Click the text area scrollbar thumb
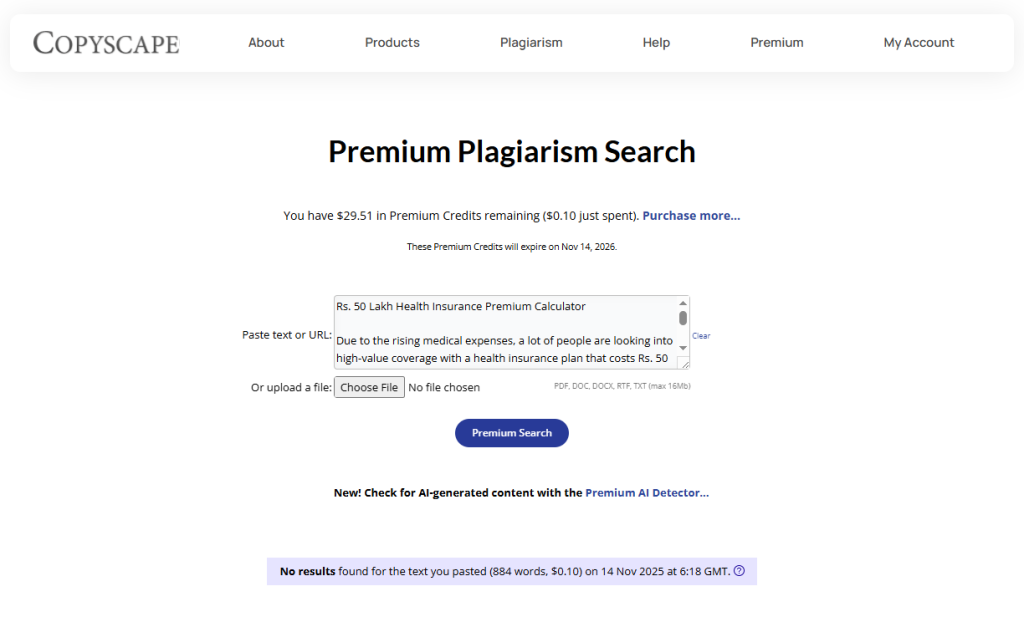Image resolution: width=1024 pixels, height=622 pixels. pos(683,318)
